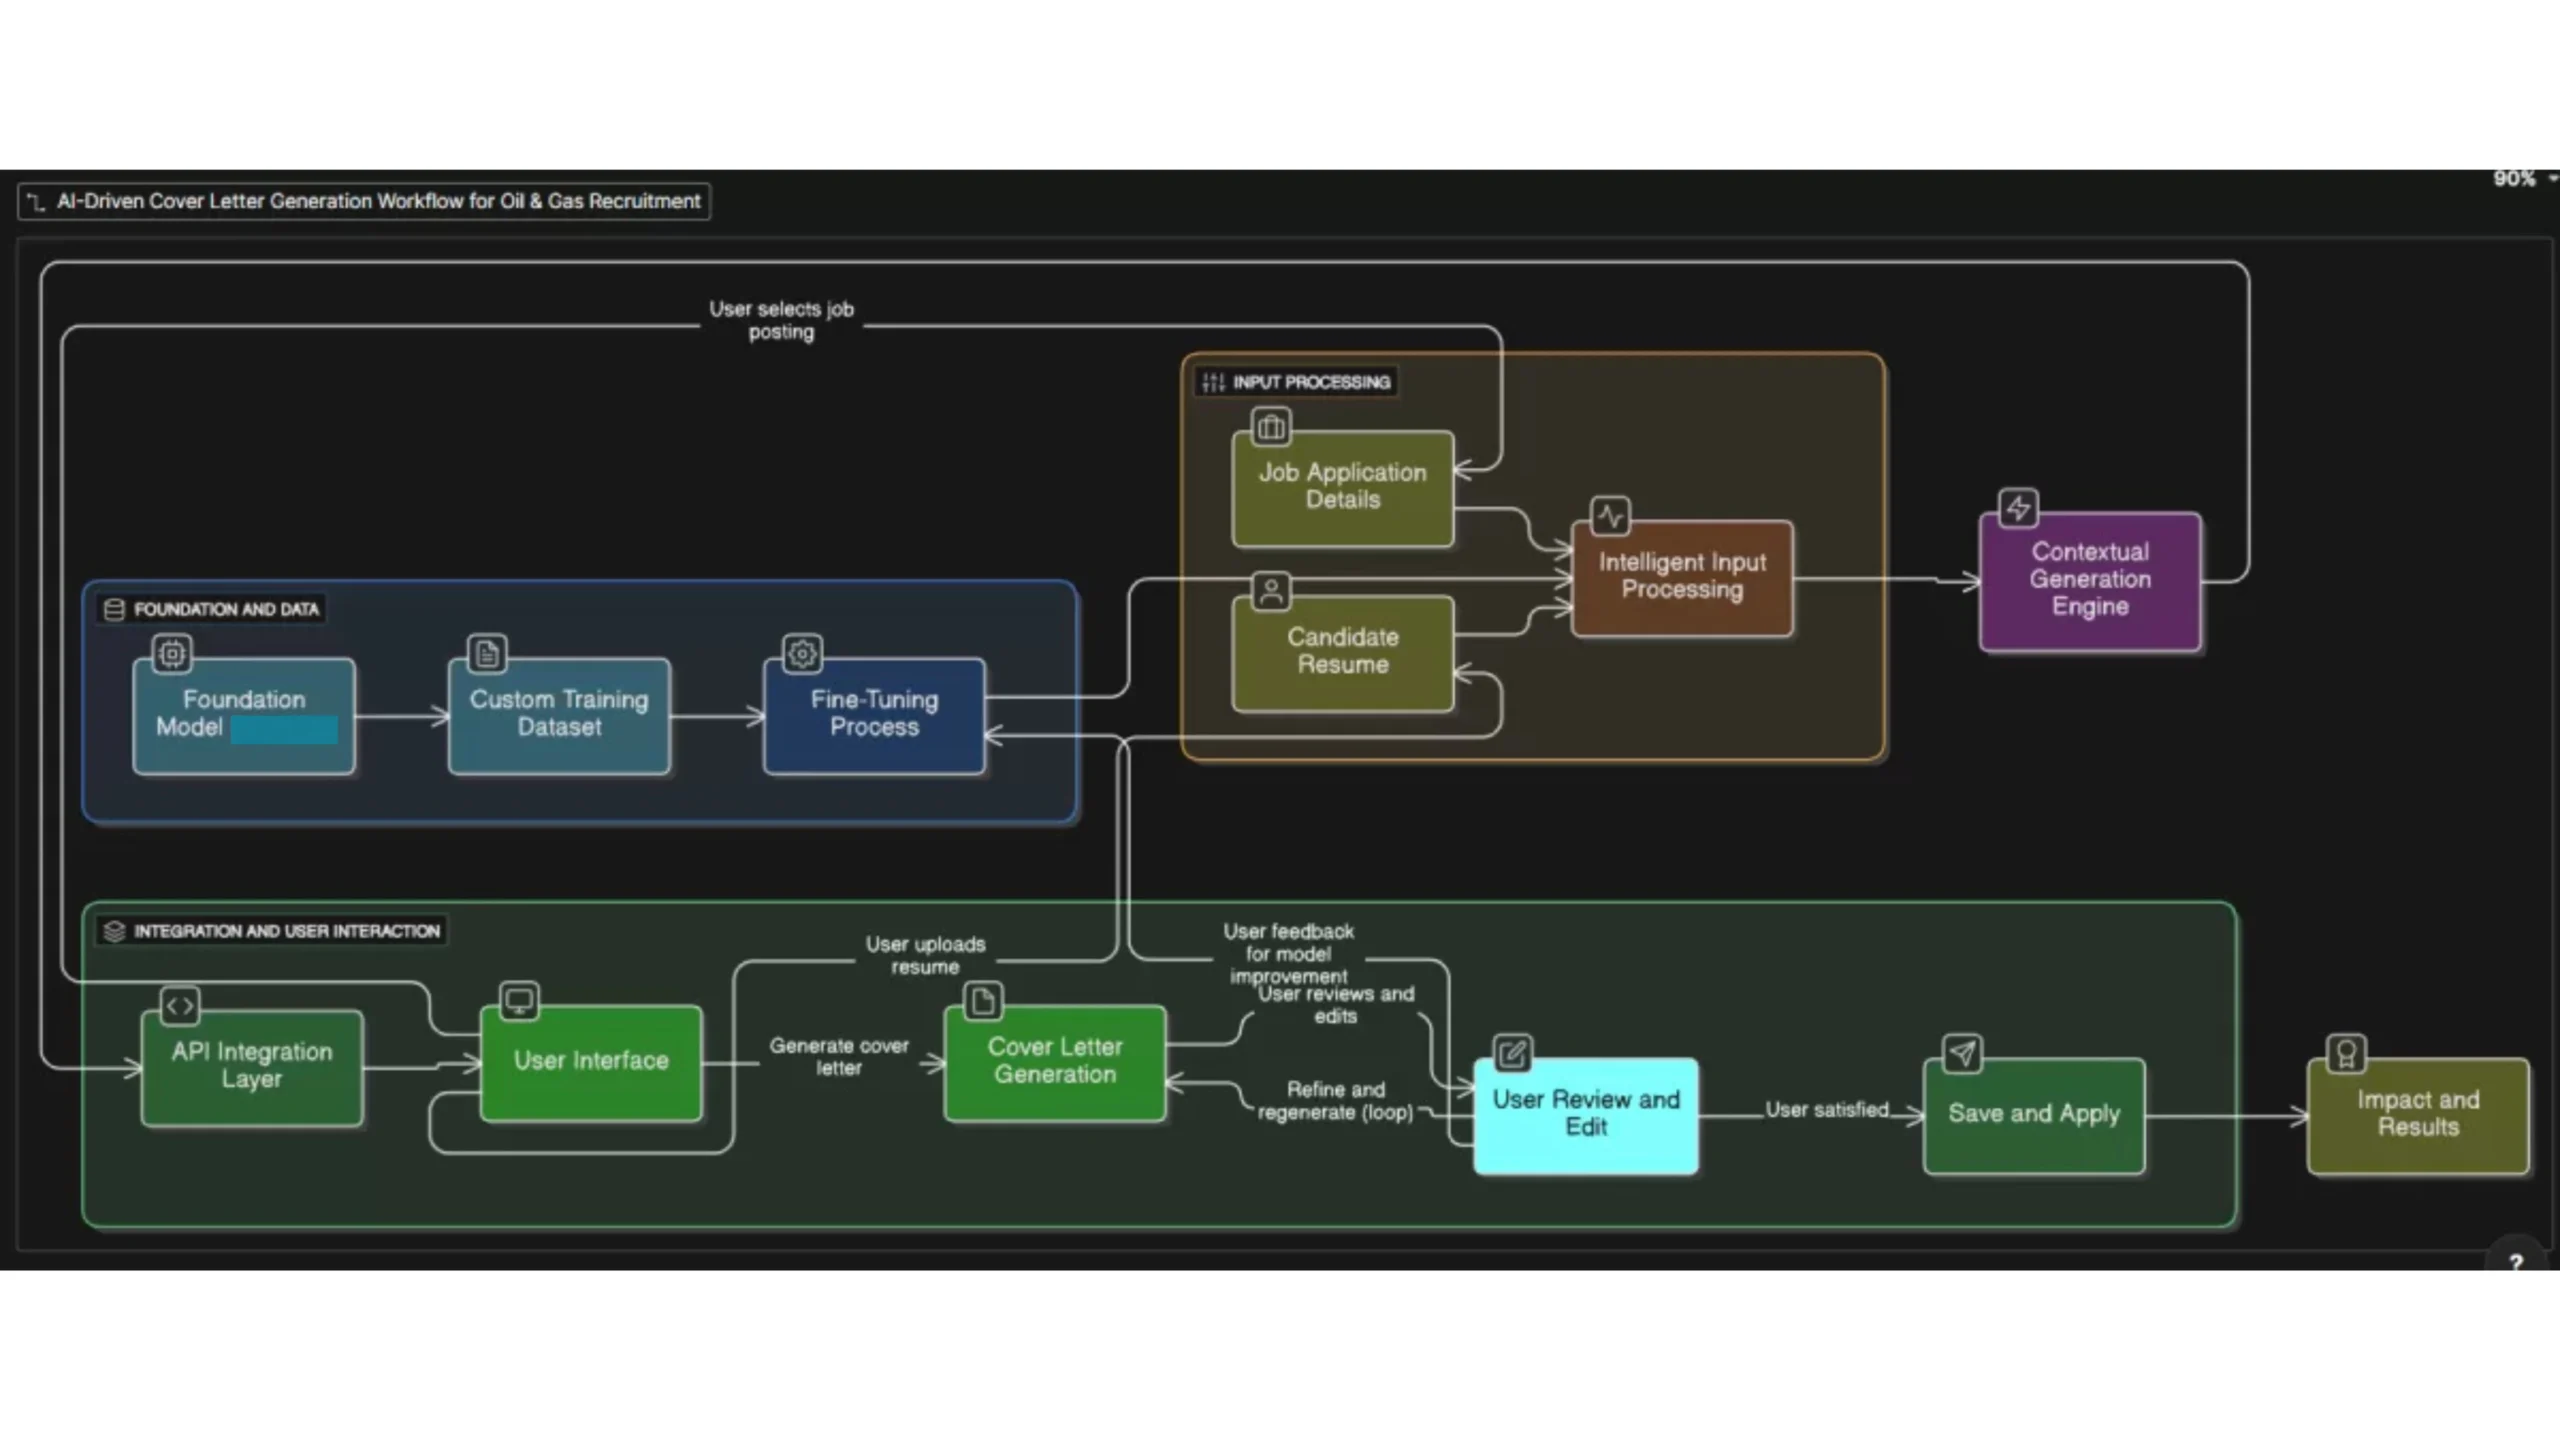Click the award ribbon icon on Impact and Results

pyautogui.click(x=2346, y=1053)
